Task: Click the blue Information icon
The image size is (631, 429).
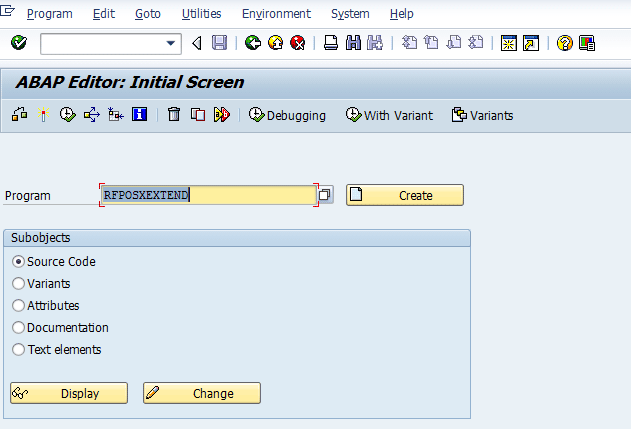Action: (139, 115)
